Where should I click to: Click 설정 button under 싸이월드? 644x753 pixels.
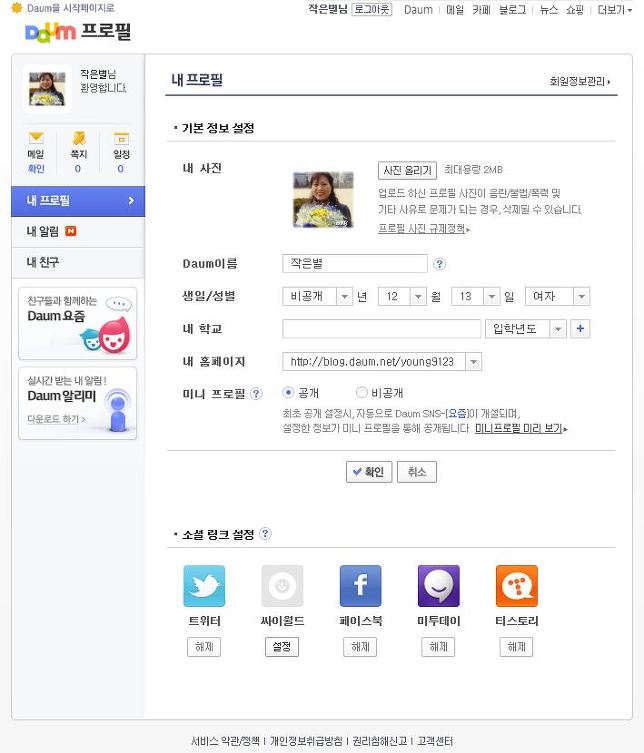pyautogui.click(x=282, y=647)
